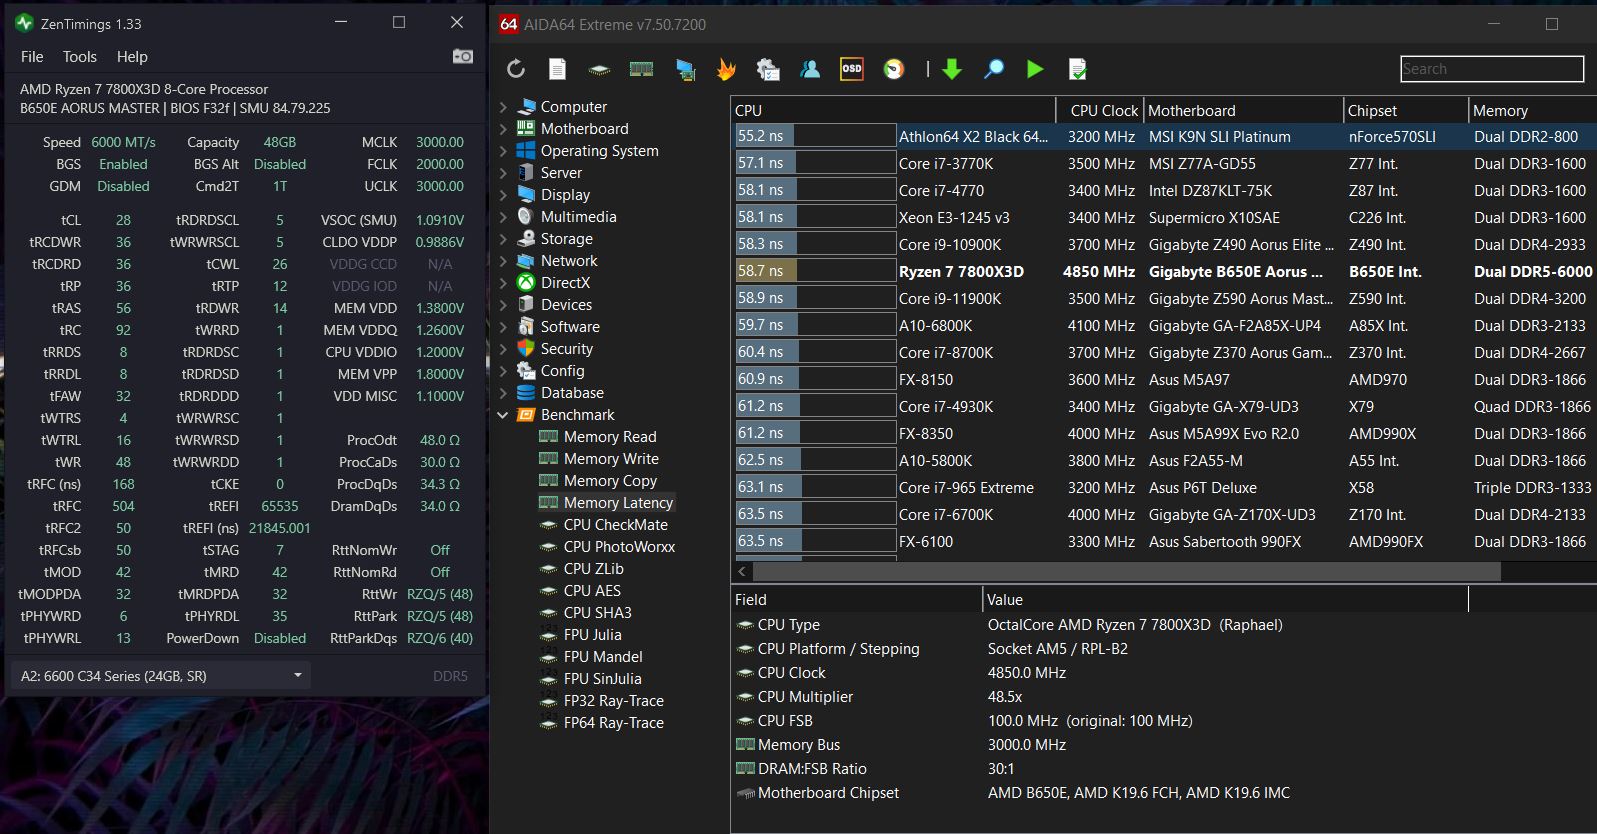Click the AIDA64 app logo icon

coord(509,24)
